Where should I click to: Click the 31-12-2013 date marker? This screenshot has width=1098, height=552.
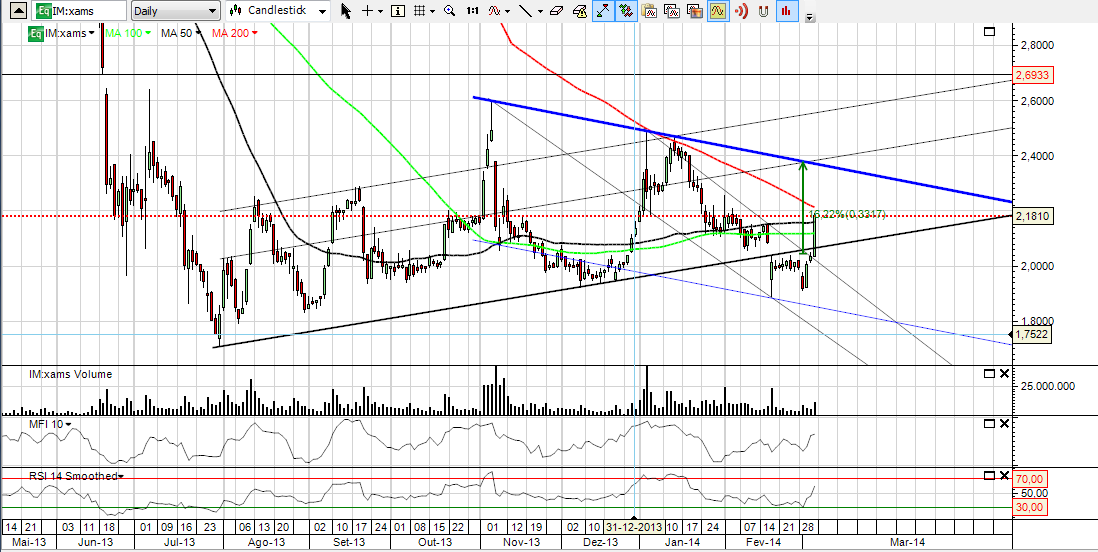(635, 525)
